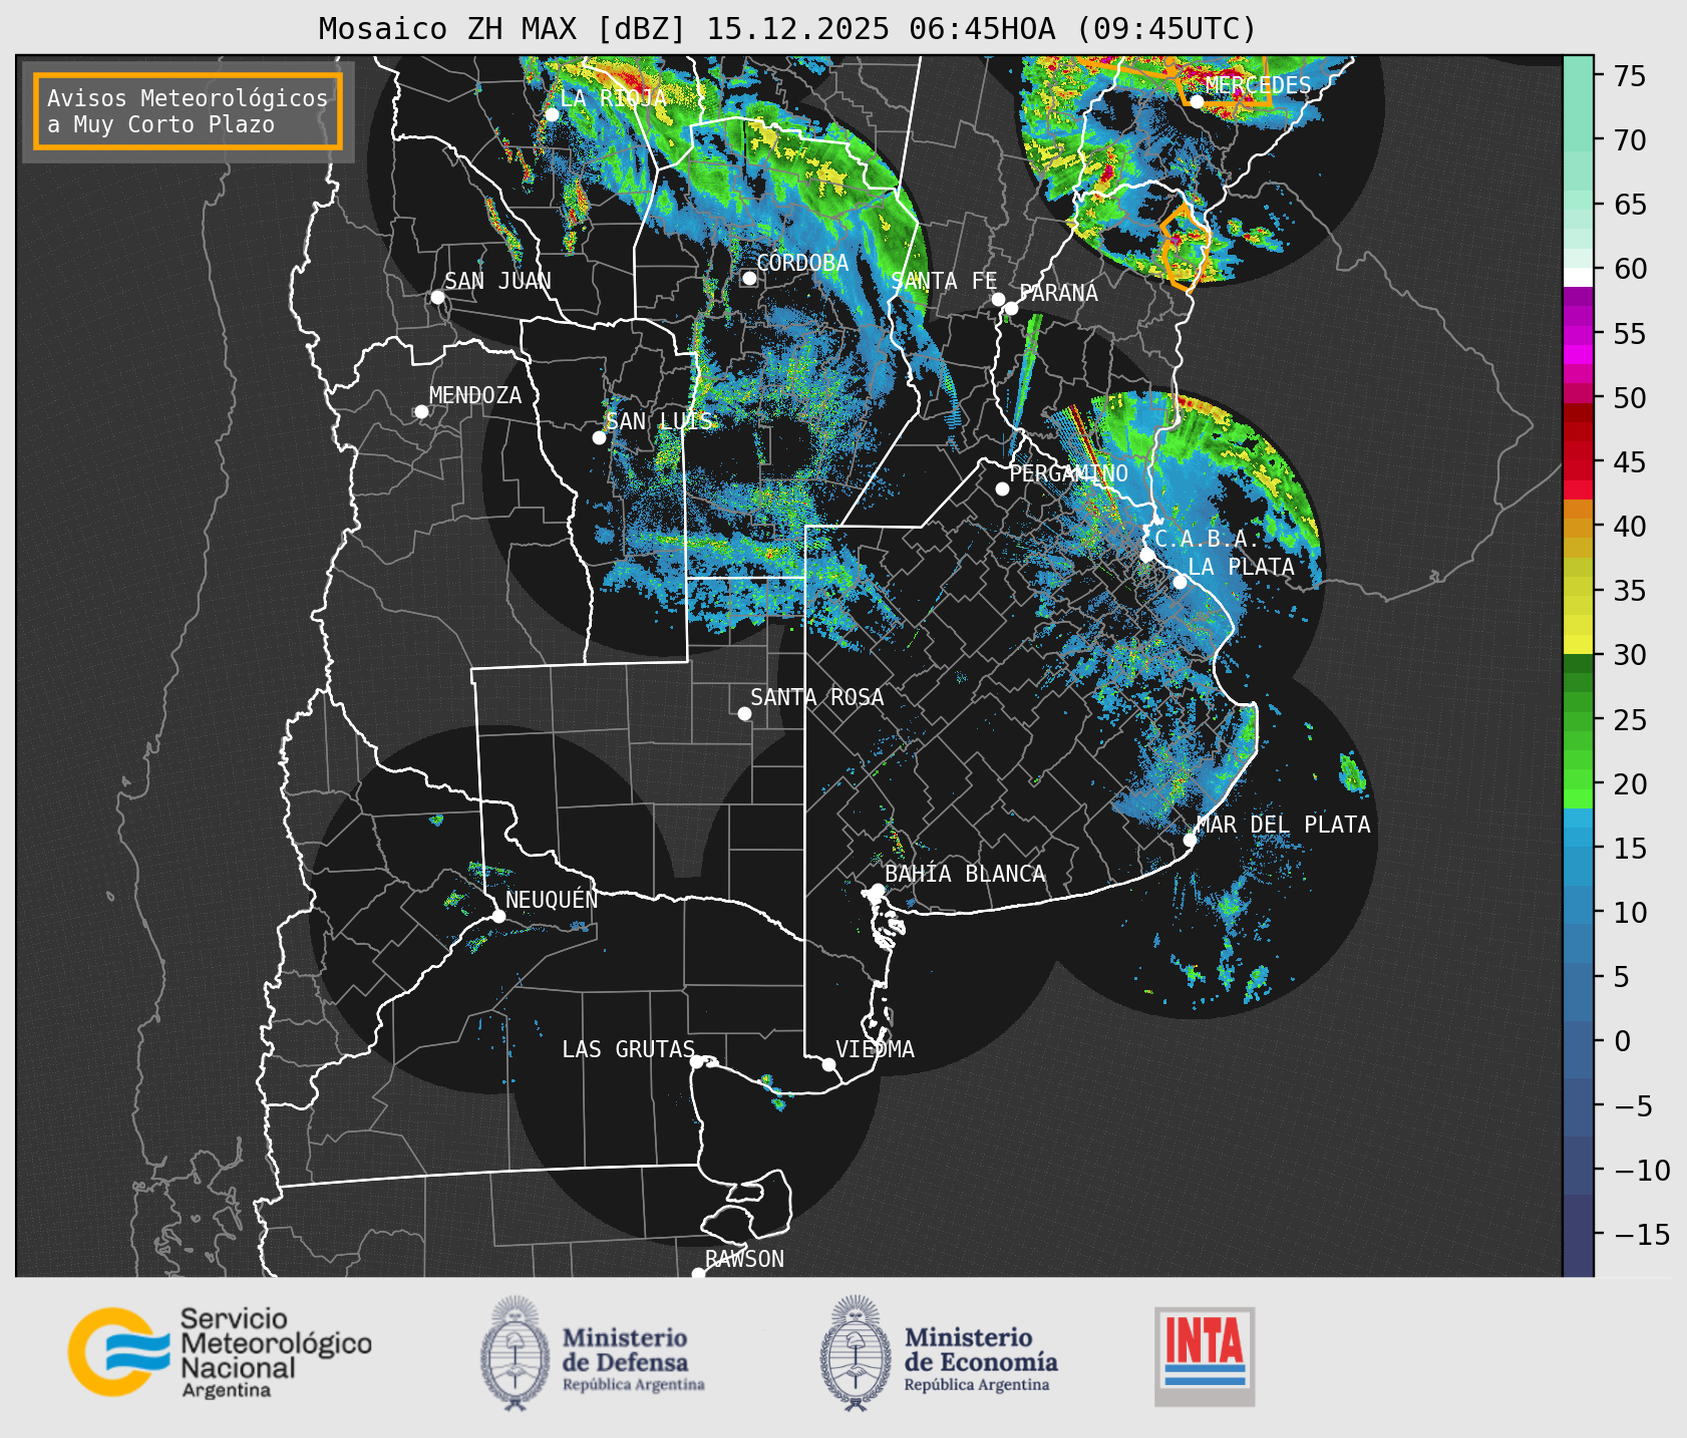Click the INTA logo
1687x1438 pixels.
[x=1205, y=1356]
